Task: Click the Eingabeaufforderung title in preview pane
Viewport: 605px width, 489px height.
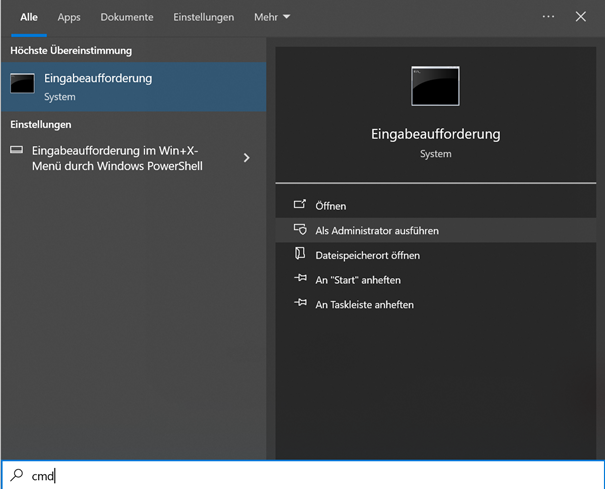Action: [436, 134]
